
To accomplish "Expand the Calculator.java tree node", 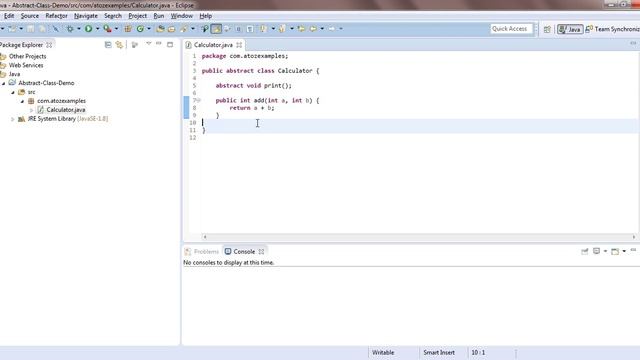I will pos(31,110).
